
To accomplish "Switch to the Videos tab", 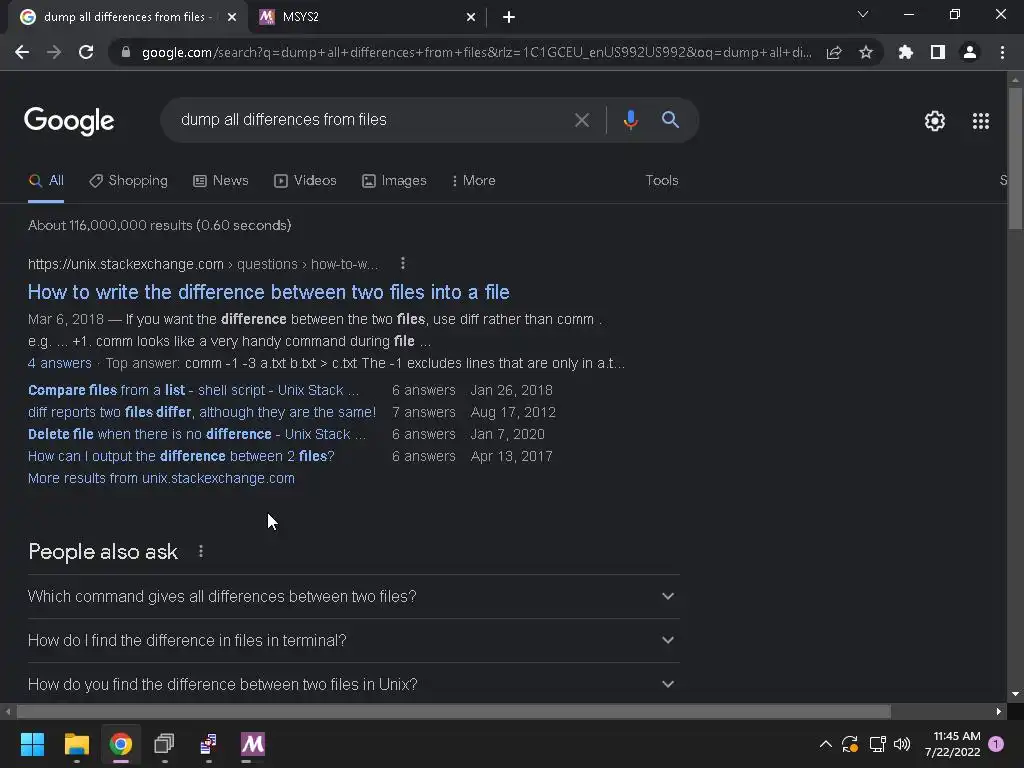I will click(x=305, y=180).
